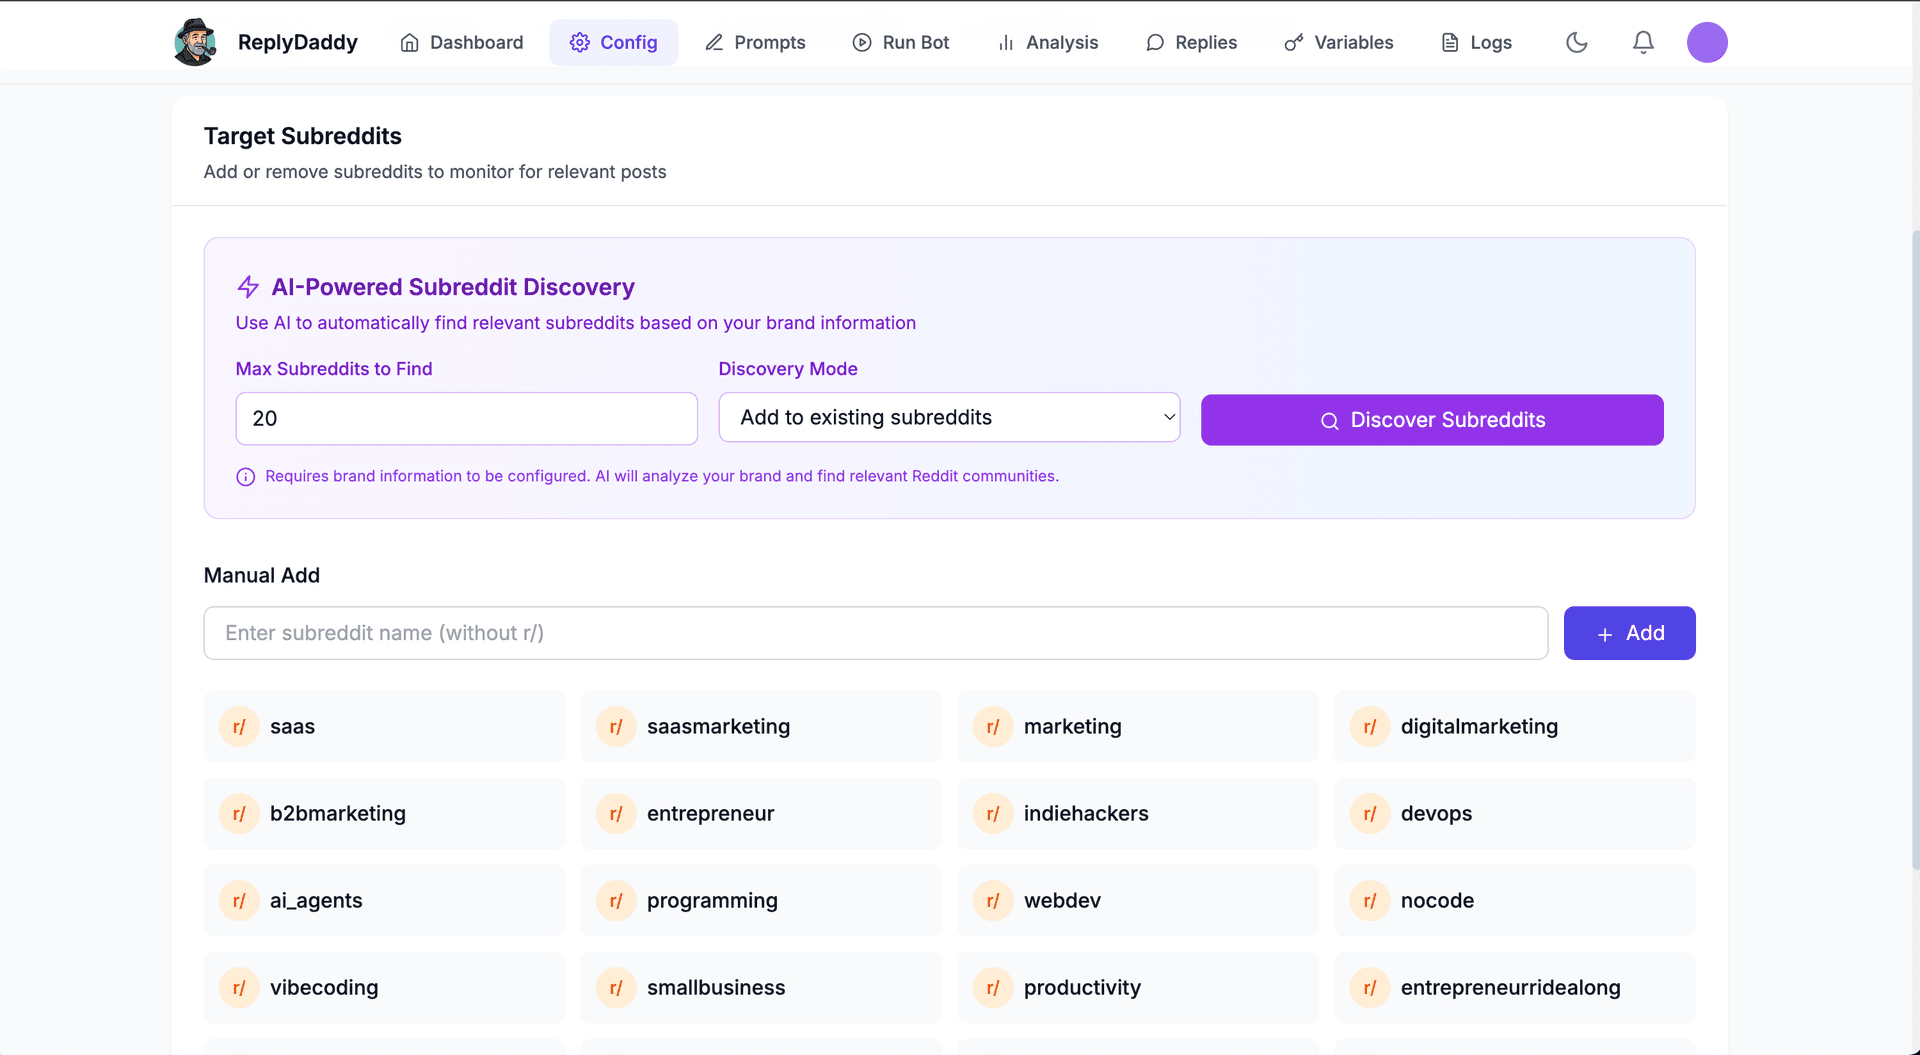Click the nocode subreddit name
1920x1055 pixels.
point(1437,901)
